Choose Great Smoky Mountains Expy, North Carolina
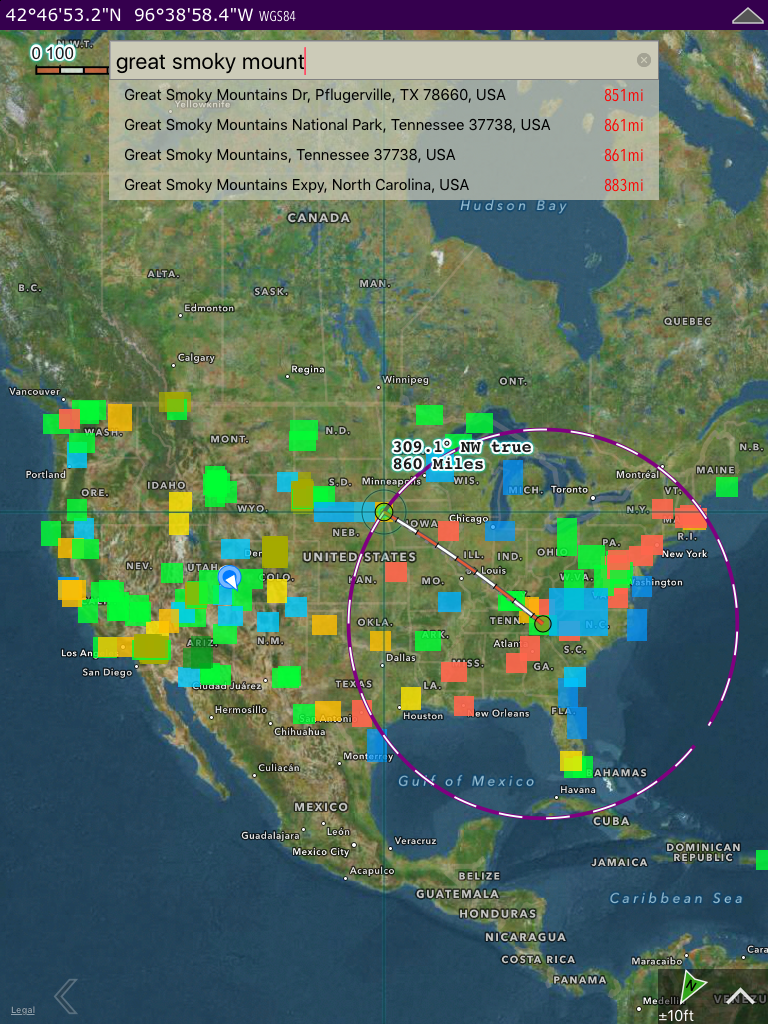 (296, 185)
